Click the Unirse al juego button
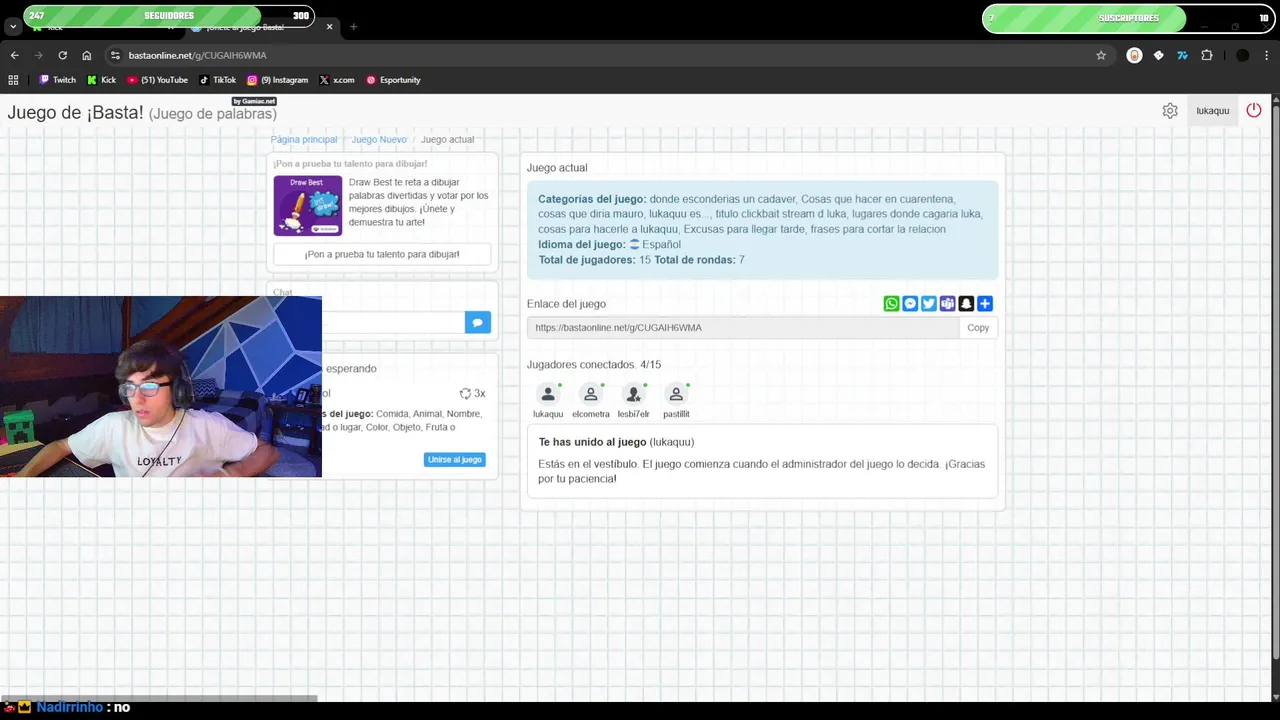 pos(455,459)
